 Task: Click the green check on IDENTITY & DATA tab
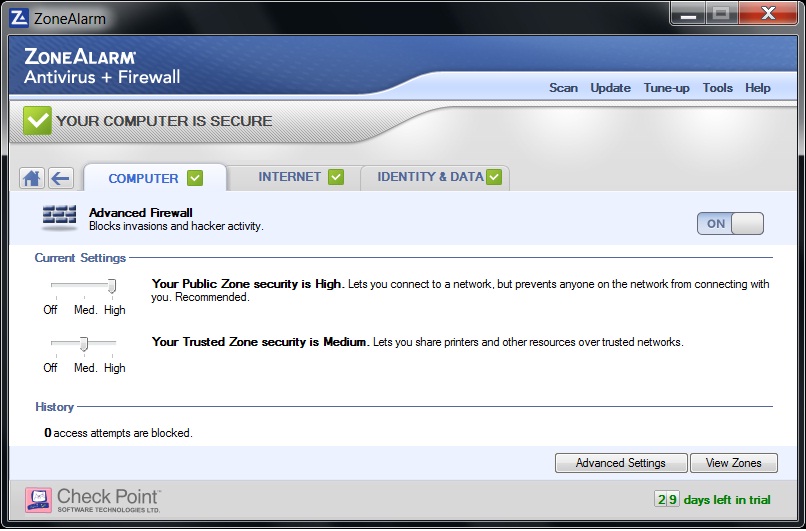coord(494,177)
